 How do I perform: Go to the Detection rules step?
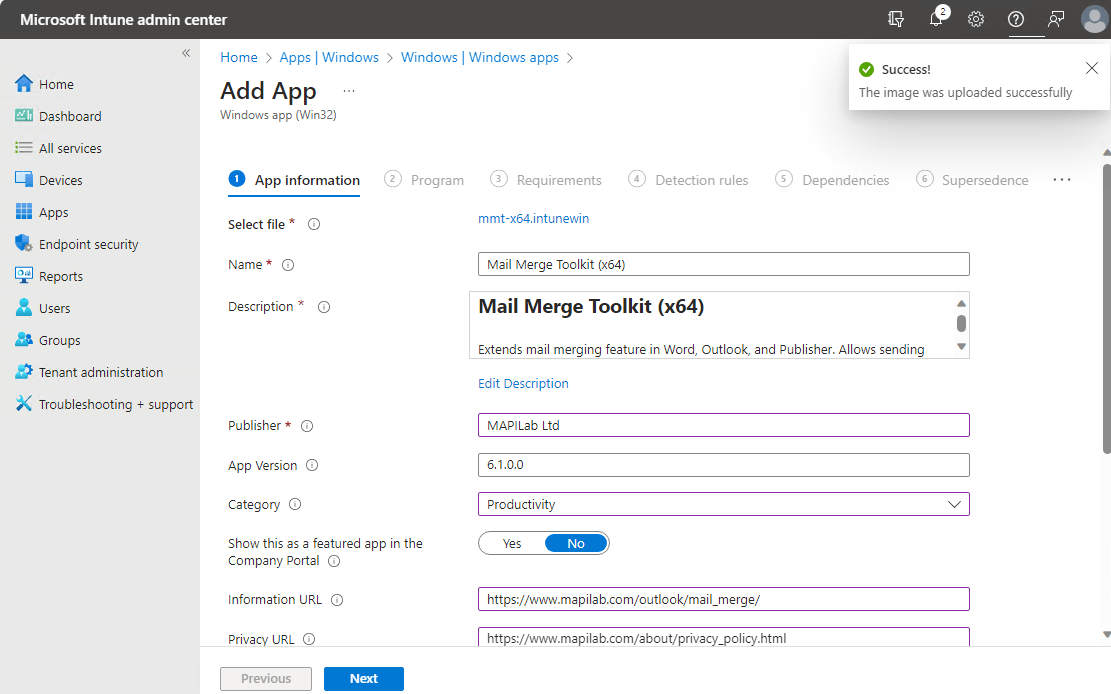coord(688,180)
